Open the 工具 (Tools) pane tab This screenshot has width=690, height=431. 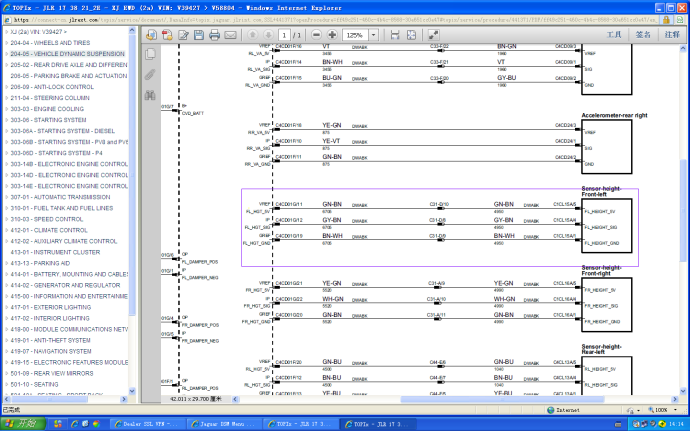point(615,35)
